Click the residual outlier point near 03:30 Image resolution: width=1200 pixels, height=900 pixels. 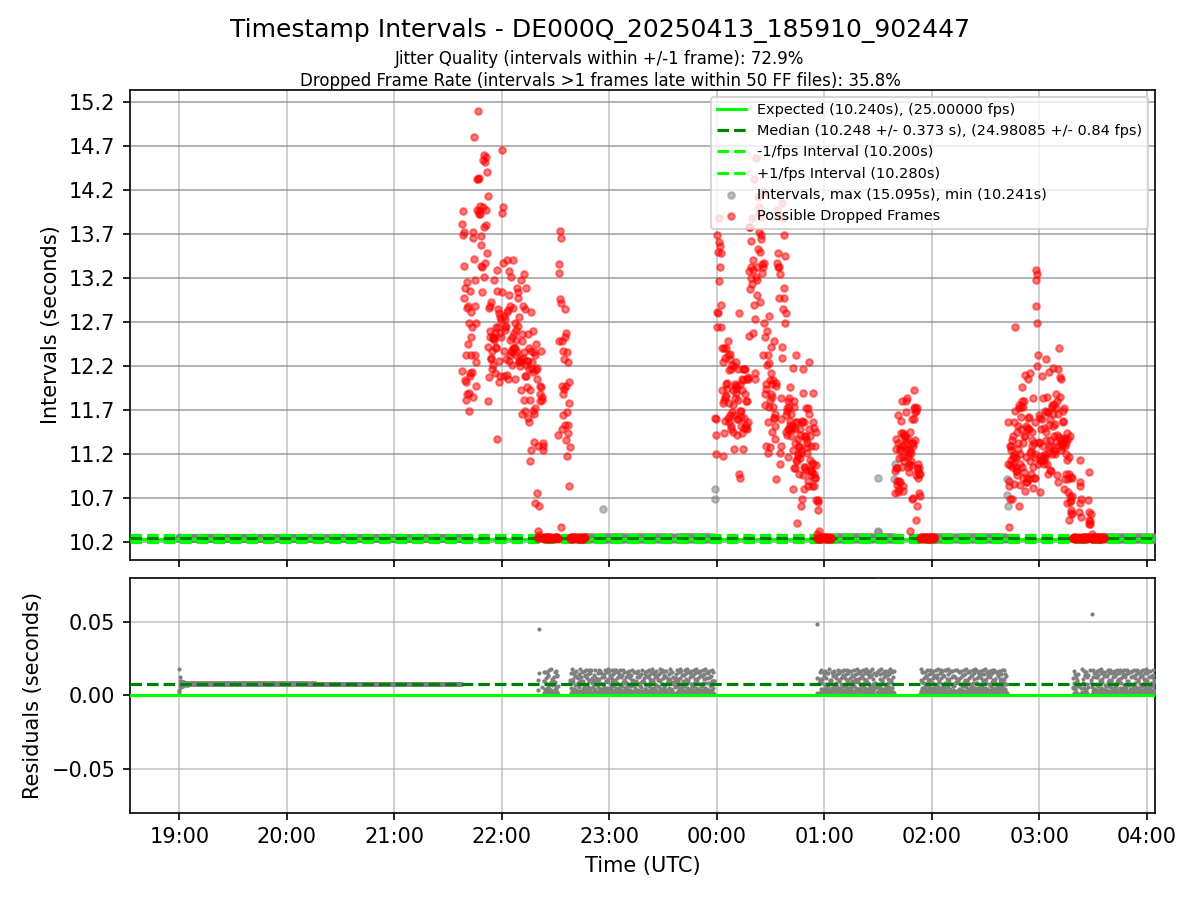pos(1092,614)
